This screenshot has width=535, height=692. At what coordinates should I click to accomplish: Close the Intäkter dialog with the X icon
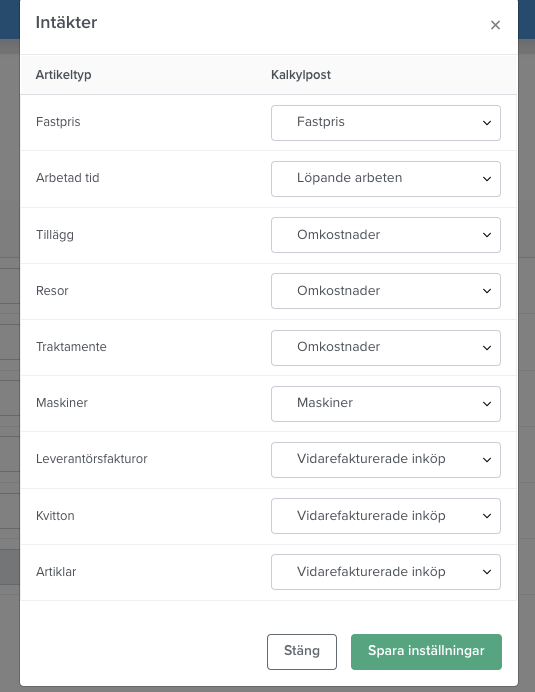495,25
